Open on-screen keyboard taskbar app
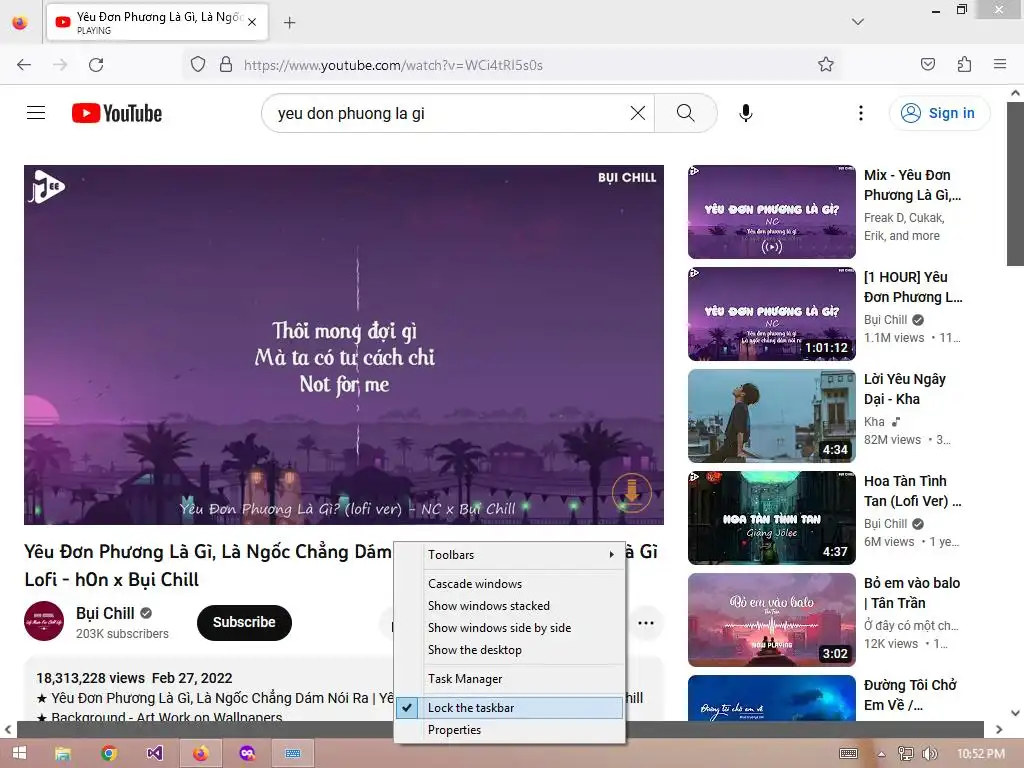The width and height of the screenshot is (1024, 768). coord(293,754)
